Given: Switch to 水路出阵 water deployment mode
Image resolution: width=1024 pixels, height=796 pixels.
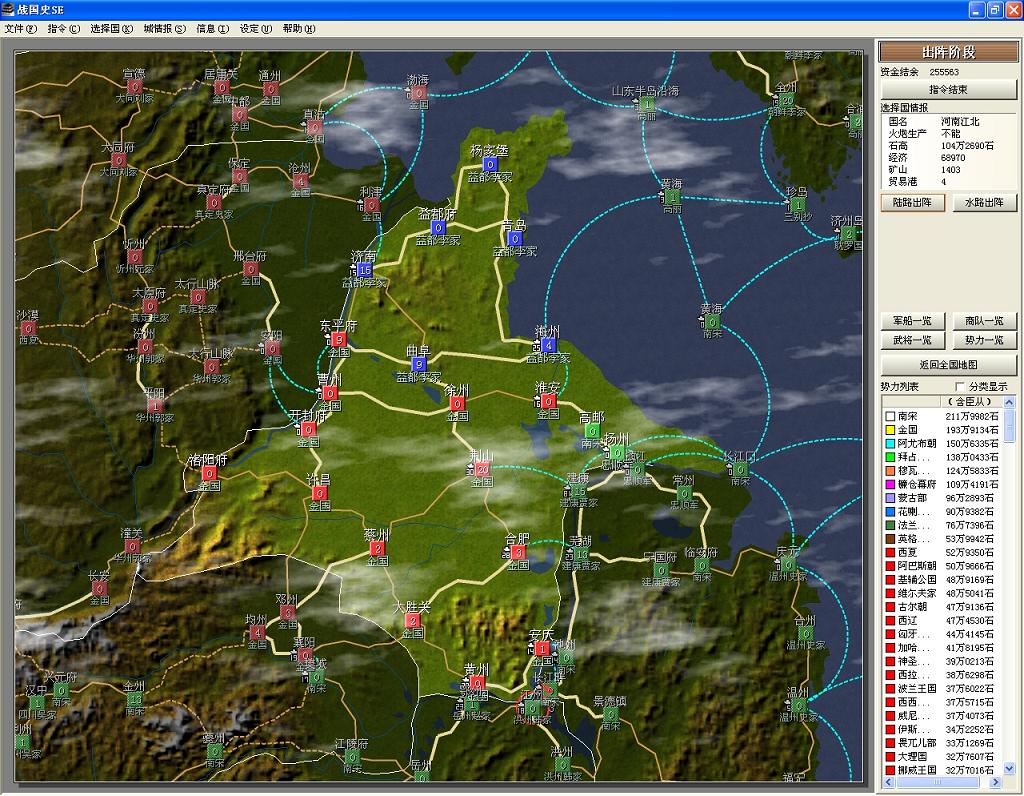Looking at the screenshot, I should click(x=984, y=202).
